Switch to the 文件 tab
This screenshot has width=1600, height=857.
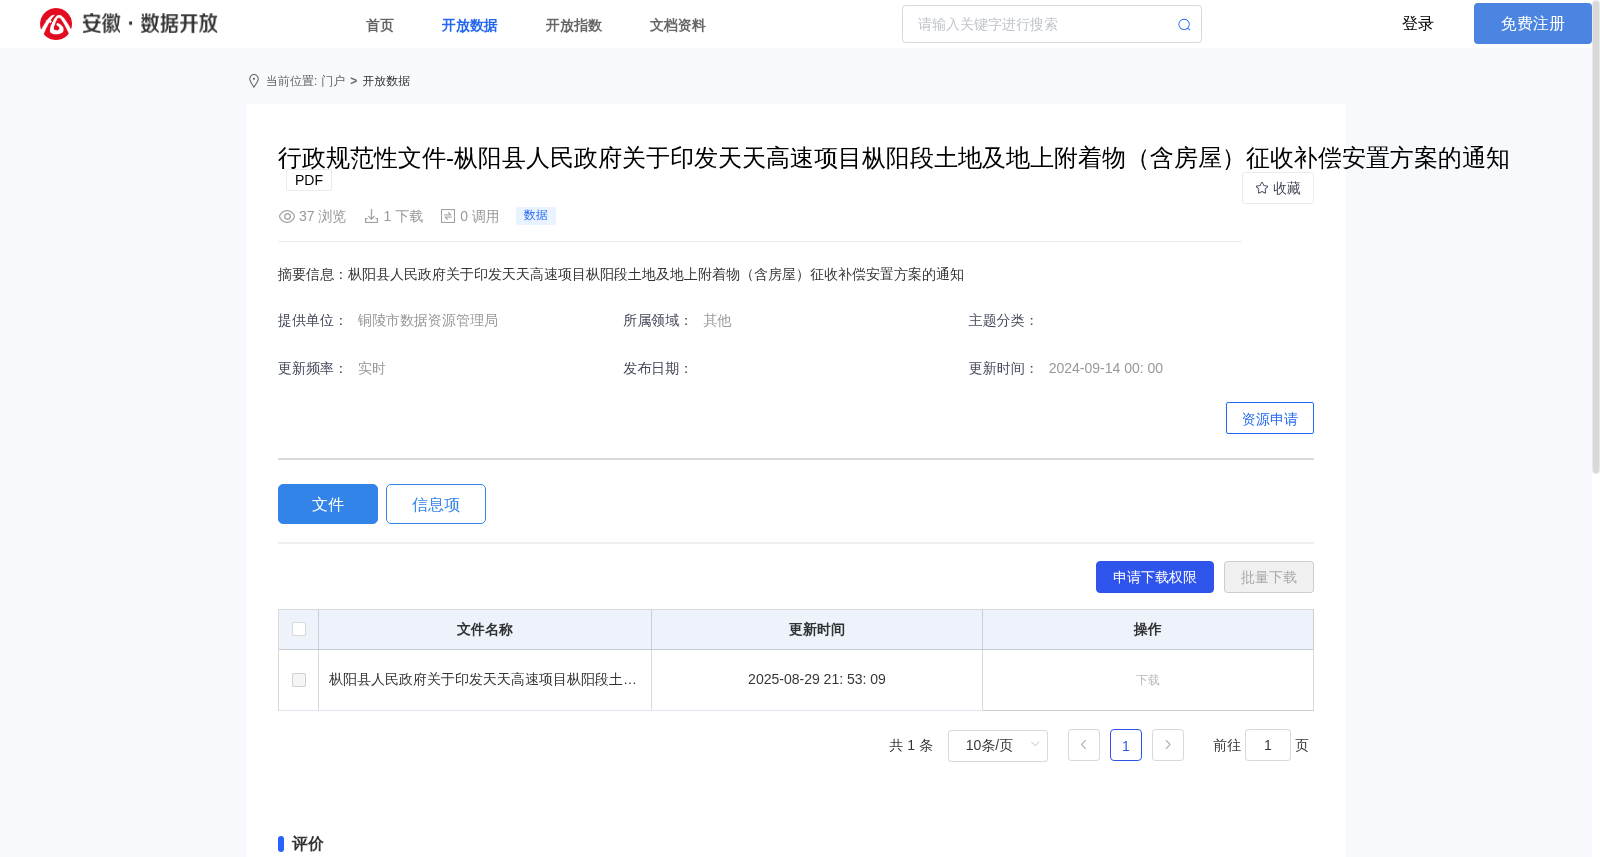[x=328, y=504]
